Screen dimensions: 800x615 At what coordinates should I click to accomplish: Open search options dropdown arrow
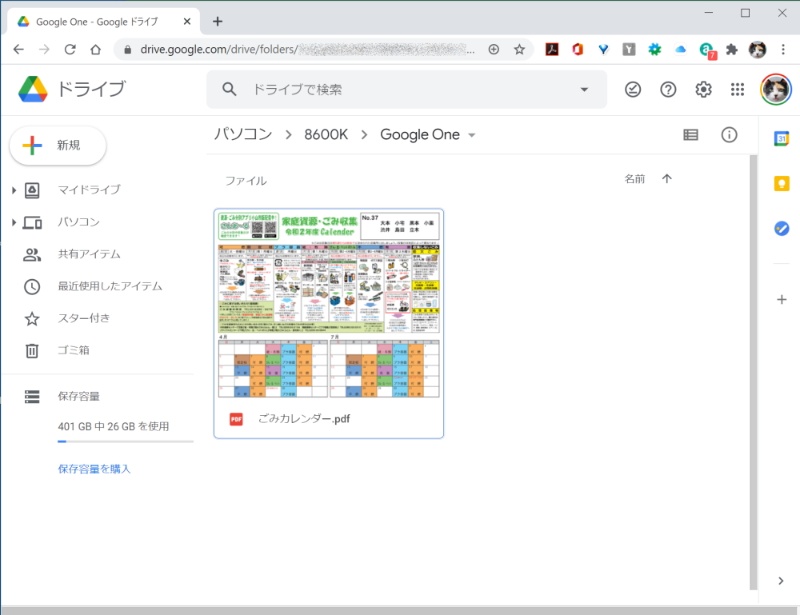pyautogui.click(x=583, y=89)
